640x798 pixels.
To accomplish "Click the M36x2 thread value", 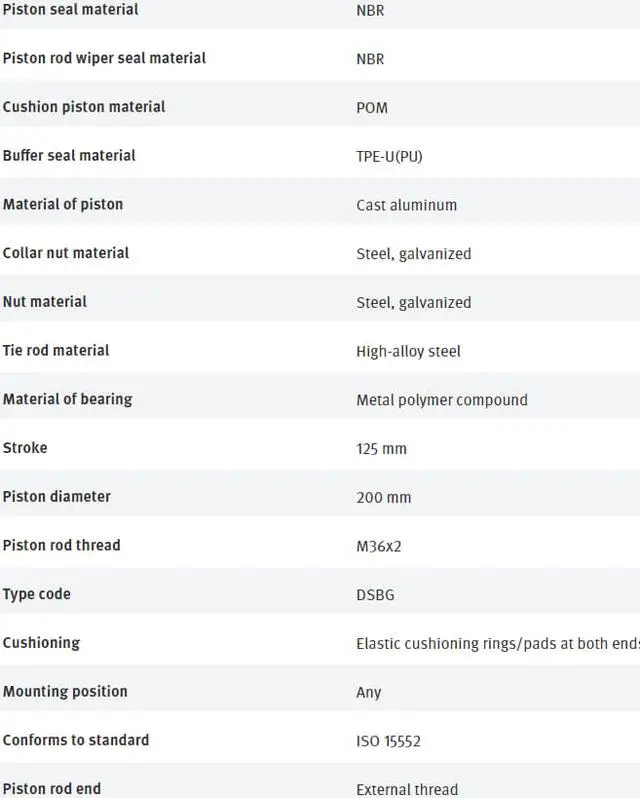I will pyautogui.click(x=379, y=546).
